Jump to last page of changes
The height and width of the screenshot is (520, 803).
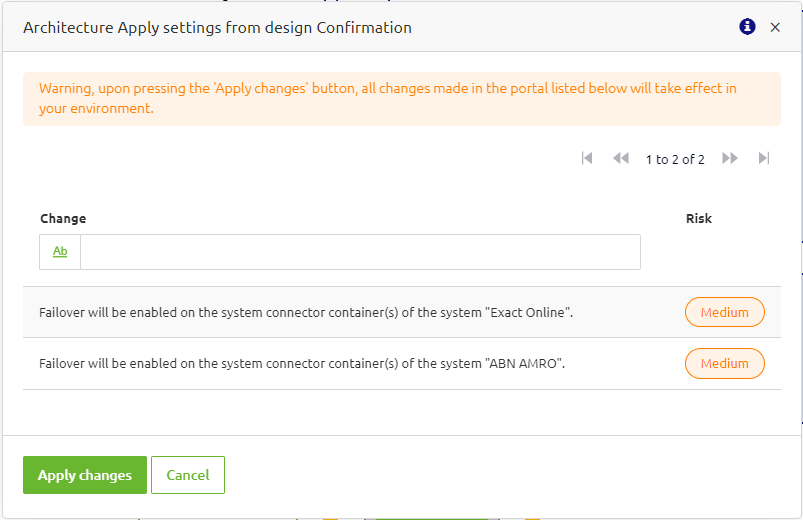pyautogui.click(x=764, y=158)
